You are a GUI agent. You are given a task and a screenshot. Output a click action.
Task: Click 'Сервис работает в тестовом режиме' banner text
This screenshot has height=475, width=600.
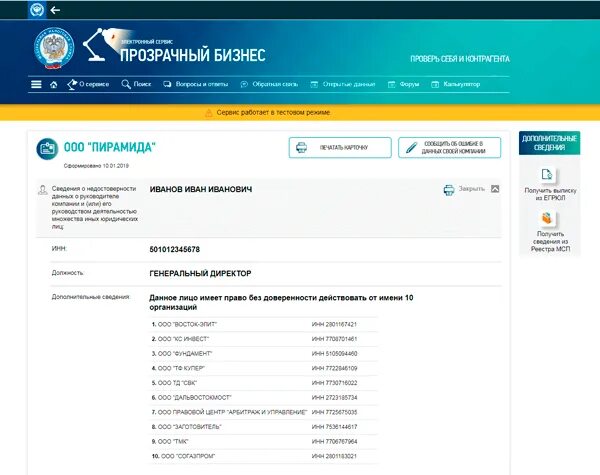point(274,113)
